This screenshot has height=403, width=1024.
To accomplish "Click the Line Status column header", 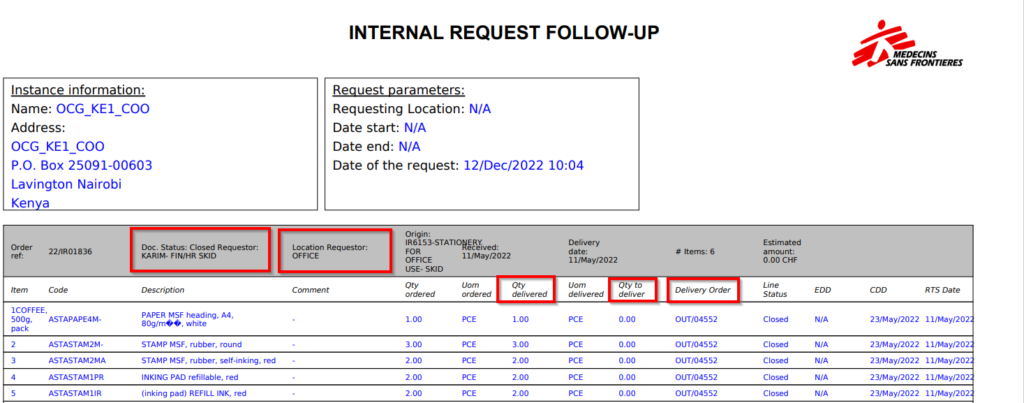I will click(776, 290).
